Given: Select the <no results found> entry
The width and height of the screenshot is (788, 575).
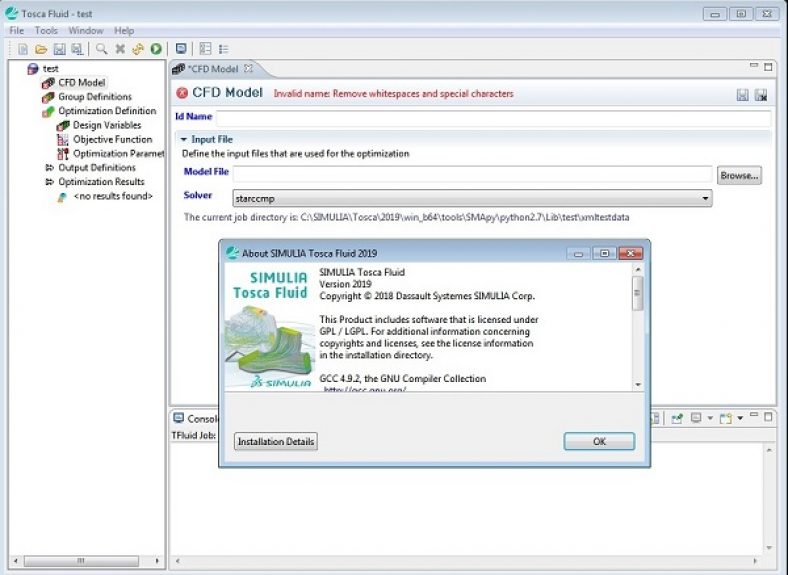Looking at the screenshot, I should pos(113,196).
